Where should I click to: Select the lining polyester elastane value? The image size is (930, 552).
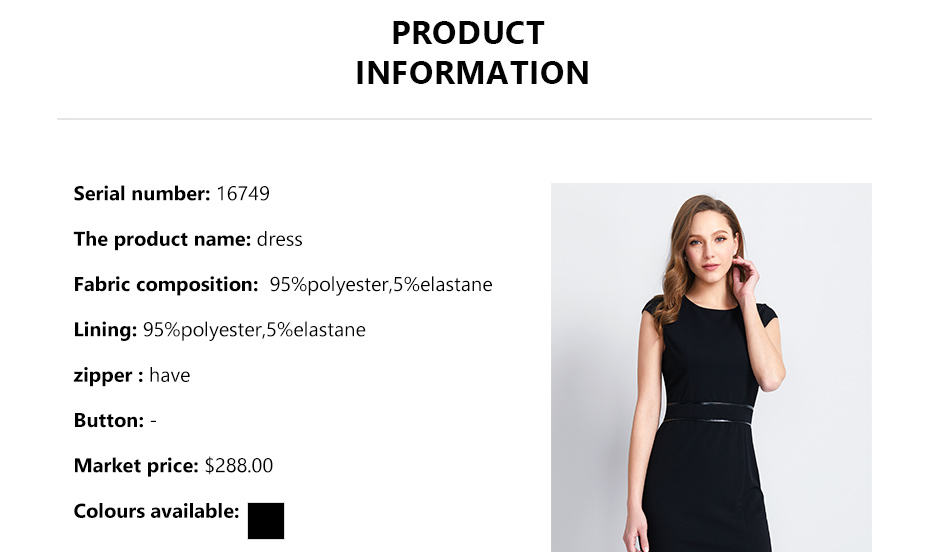pyautogui.click(x=254, y=330)
